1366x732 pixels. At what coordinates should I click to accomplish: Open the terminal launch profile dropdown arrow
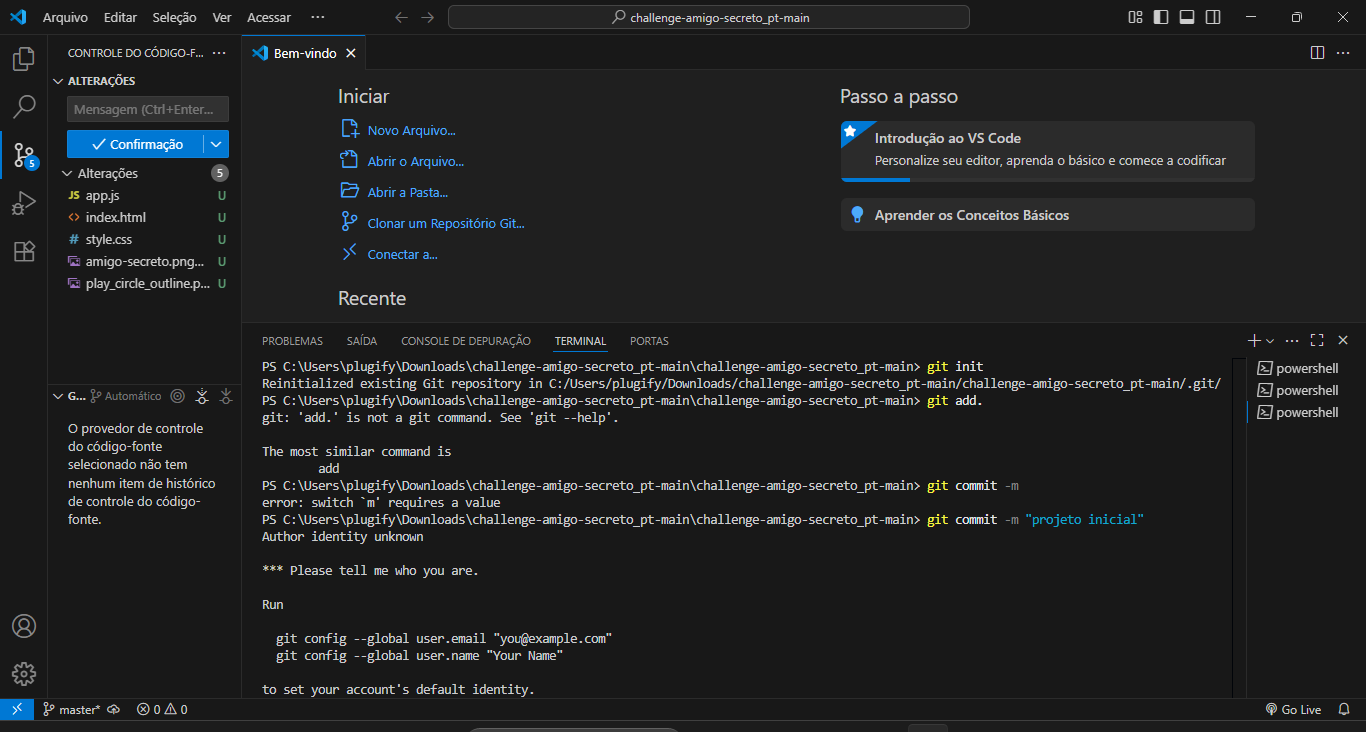(x=1270, y=341)
